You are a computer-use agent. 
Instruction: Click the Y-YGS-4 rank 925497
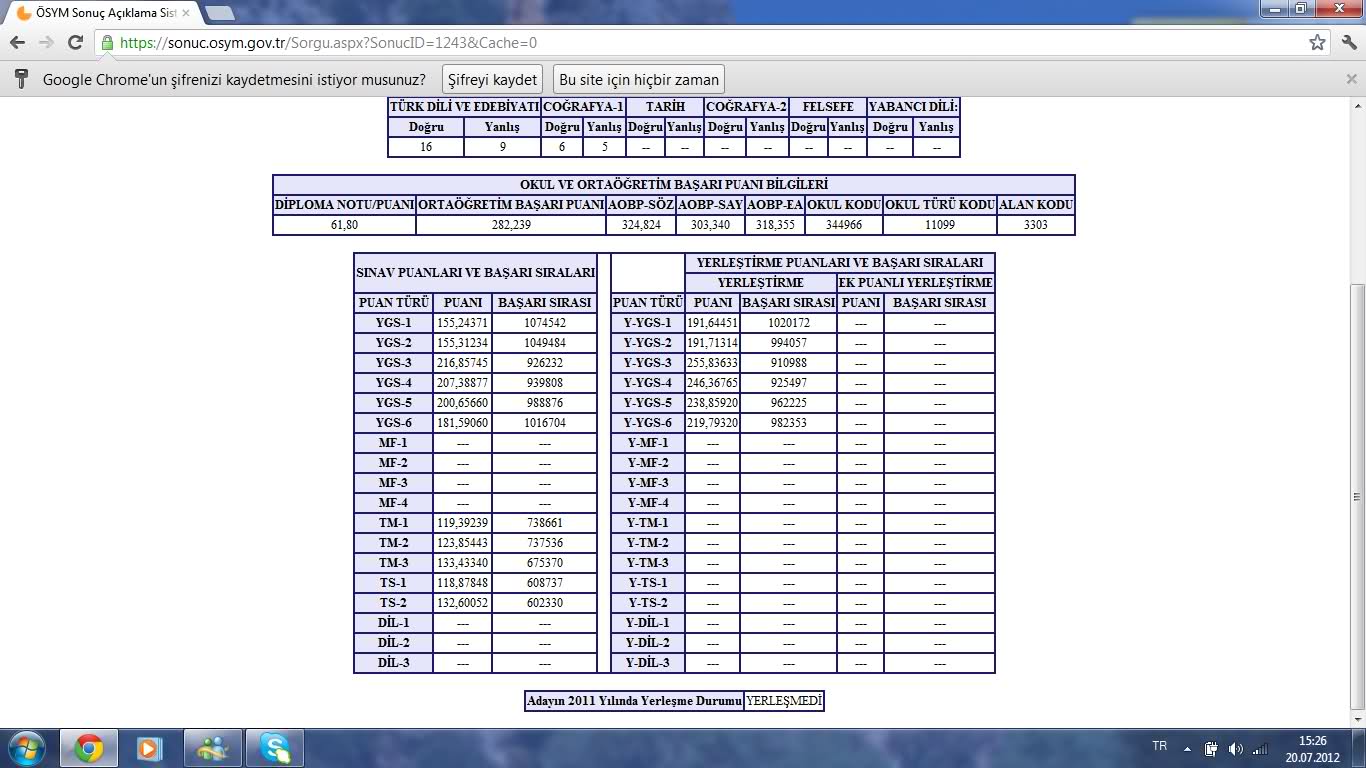(788, 383)
